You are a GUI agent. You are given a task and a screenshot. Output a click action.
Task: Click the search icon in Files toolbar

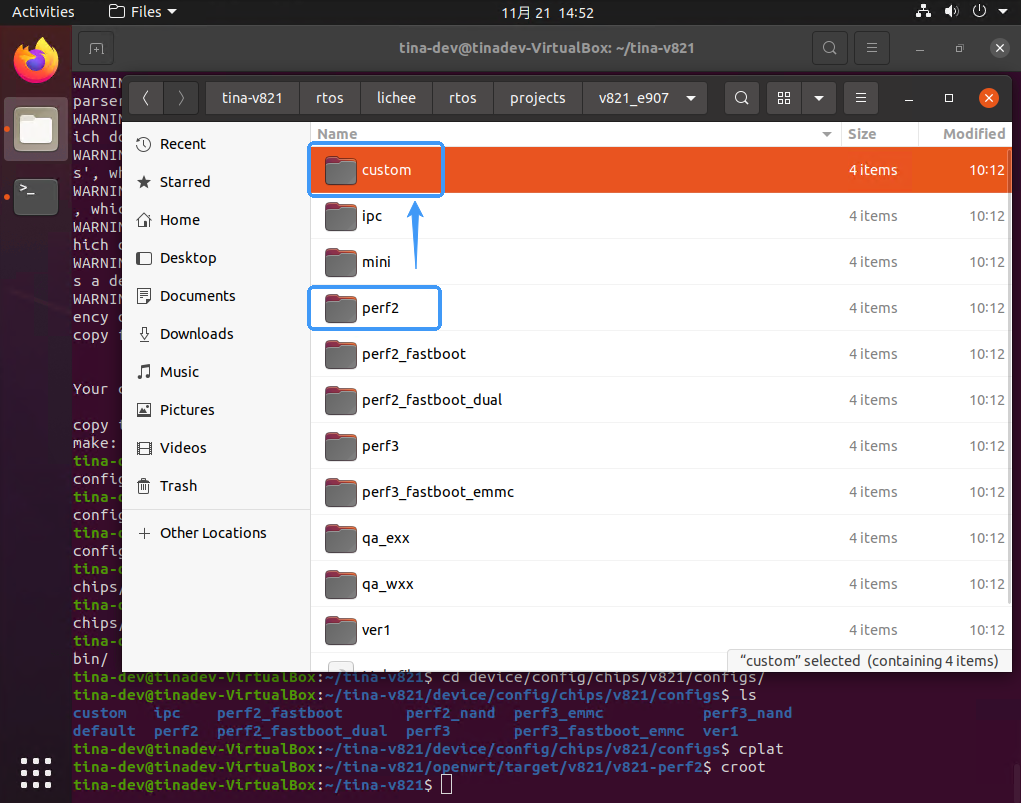[741, 98]
